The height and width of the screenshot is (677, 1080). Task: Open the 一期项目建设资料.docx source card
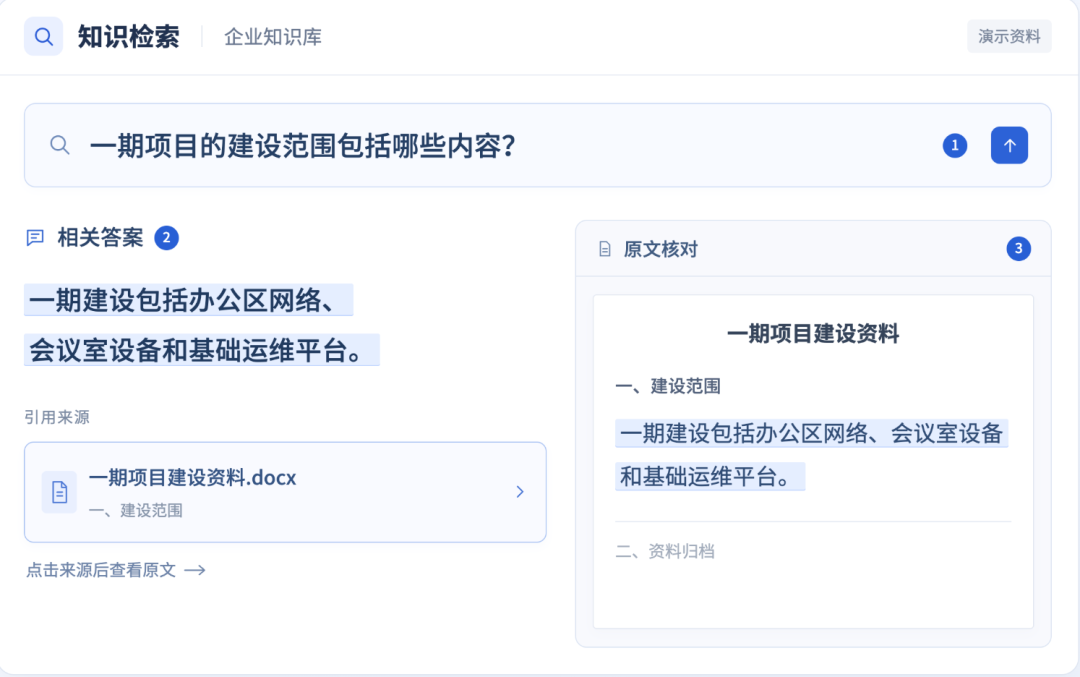[285, 492]
